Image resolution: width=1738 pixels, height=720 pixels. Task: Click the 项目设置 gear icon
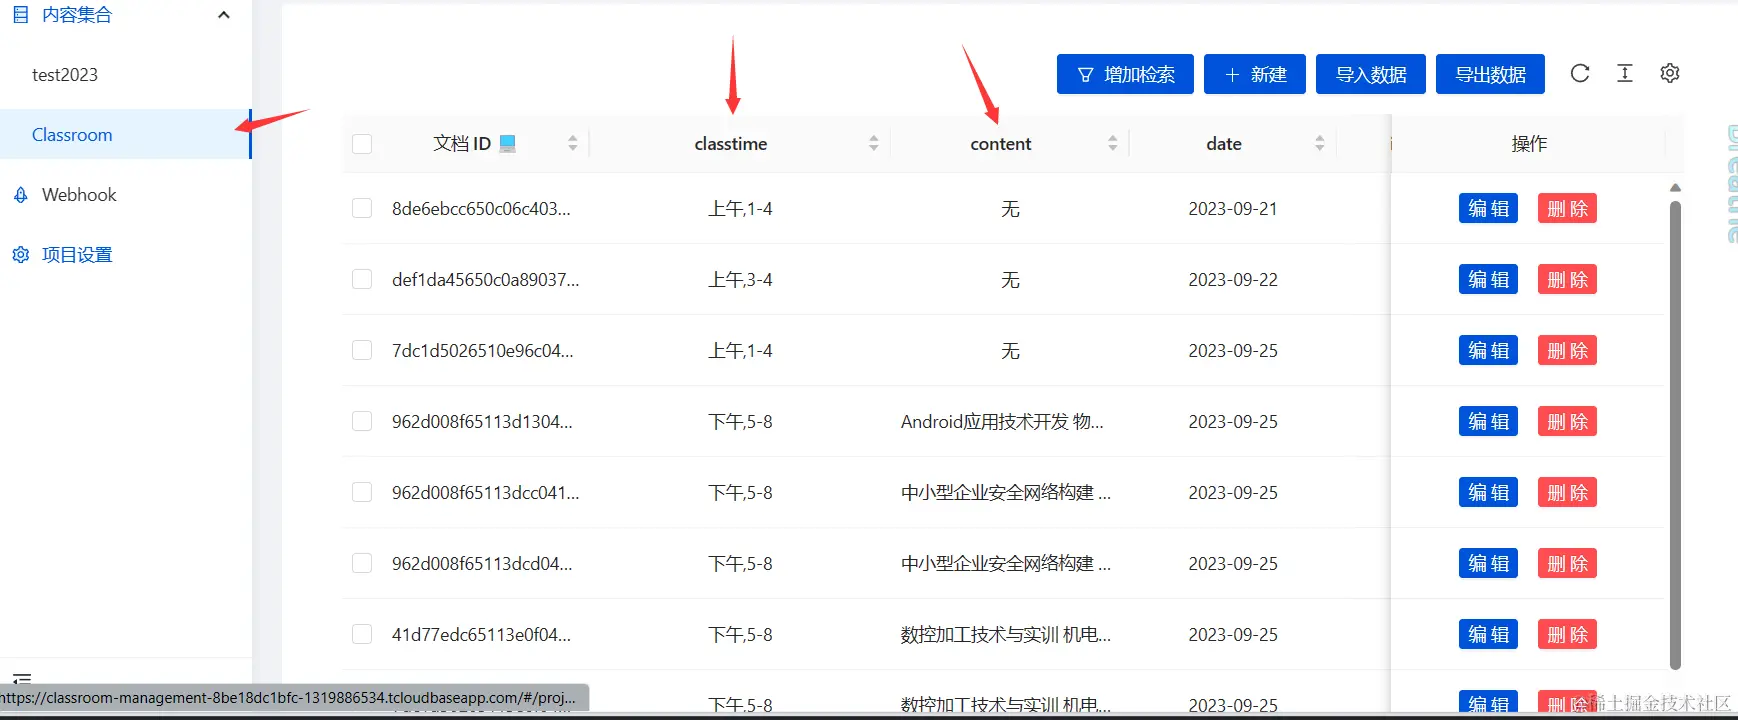(x=20, y=255)
